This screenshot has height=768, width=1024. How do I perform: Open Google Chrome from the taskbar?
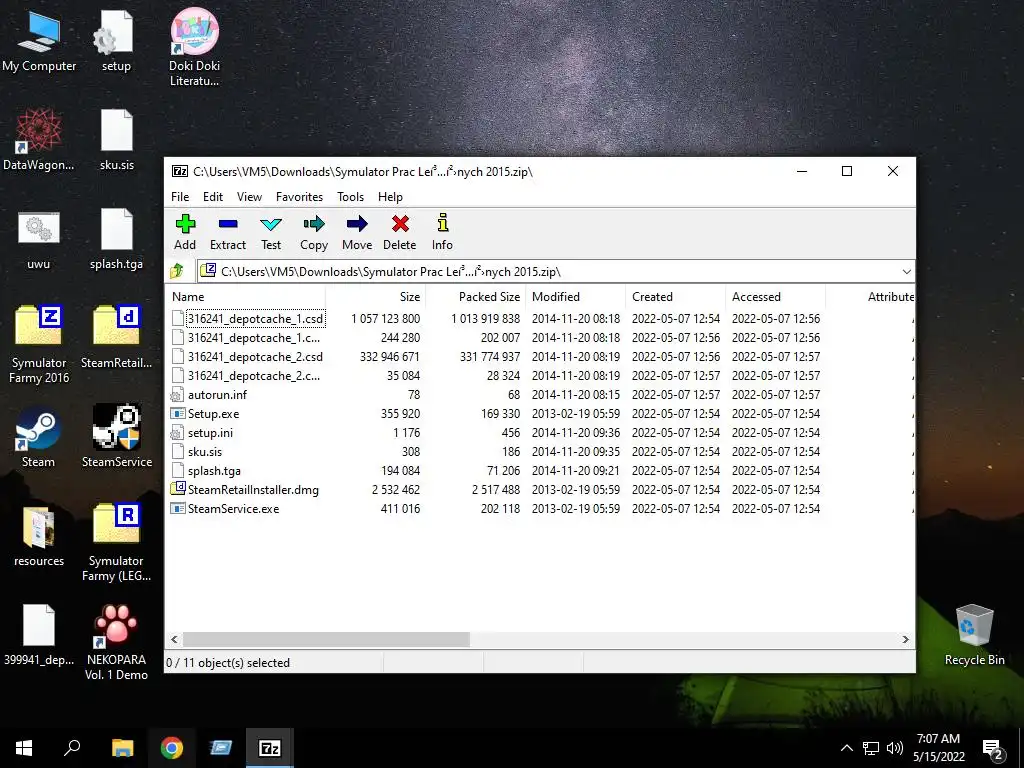pos(172,748)
